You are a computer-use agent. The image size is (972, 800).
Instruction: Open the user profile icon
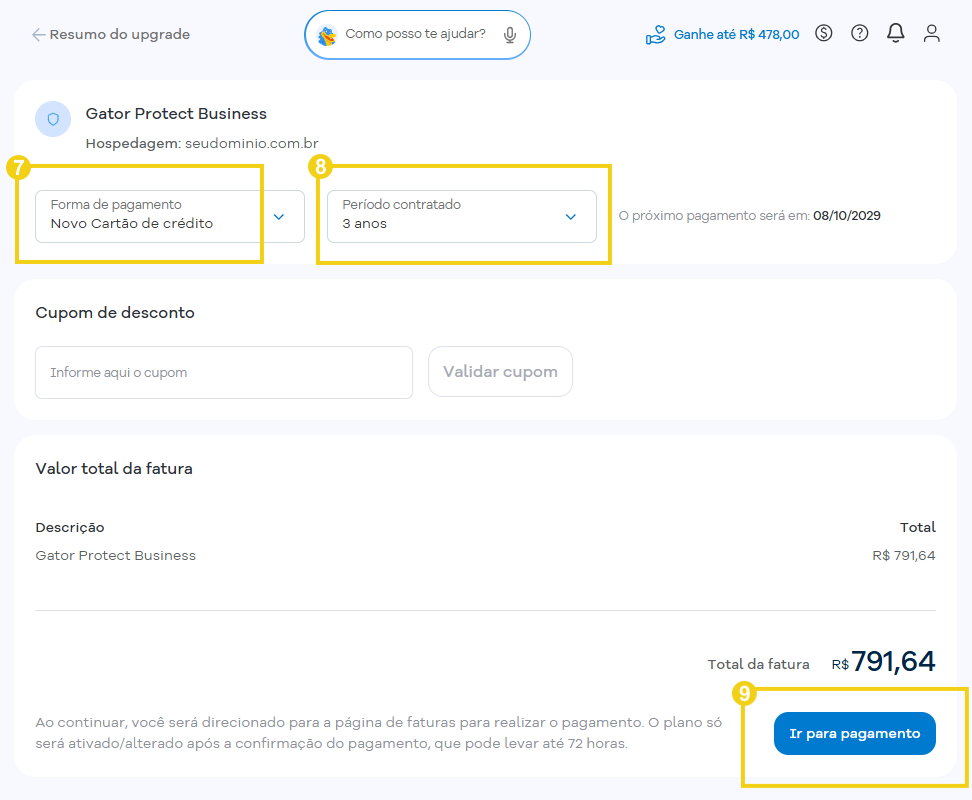point(931,33)
